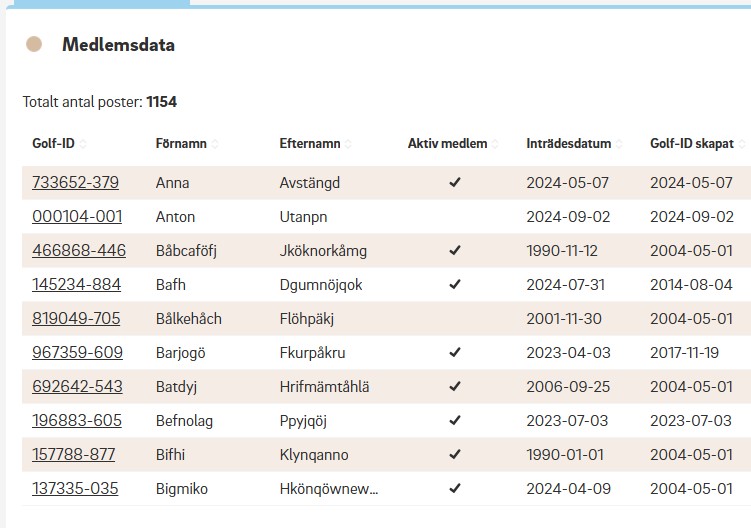
Task: Click active member checkmark for Bigmiko
Action: [x=455, y=489]
